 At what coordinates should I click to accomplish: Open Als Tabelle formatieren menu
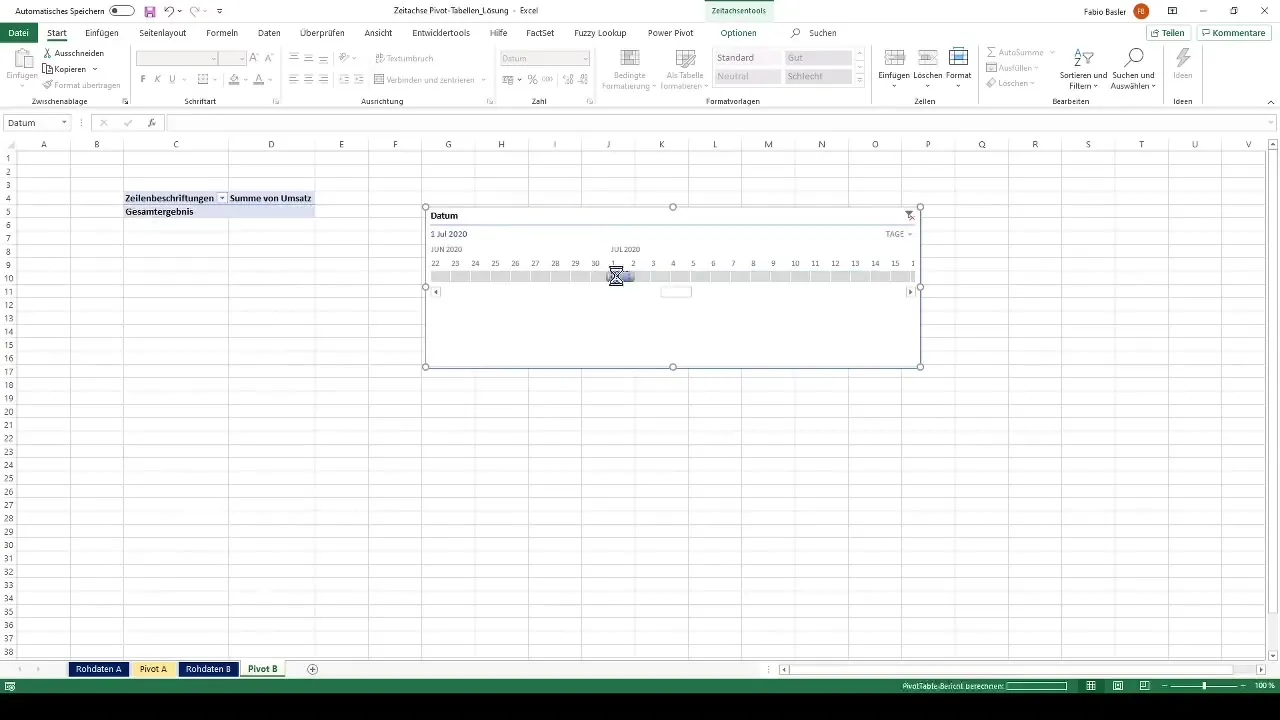coord(685,69)
